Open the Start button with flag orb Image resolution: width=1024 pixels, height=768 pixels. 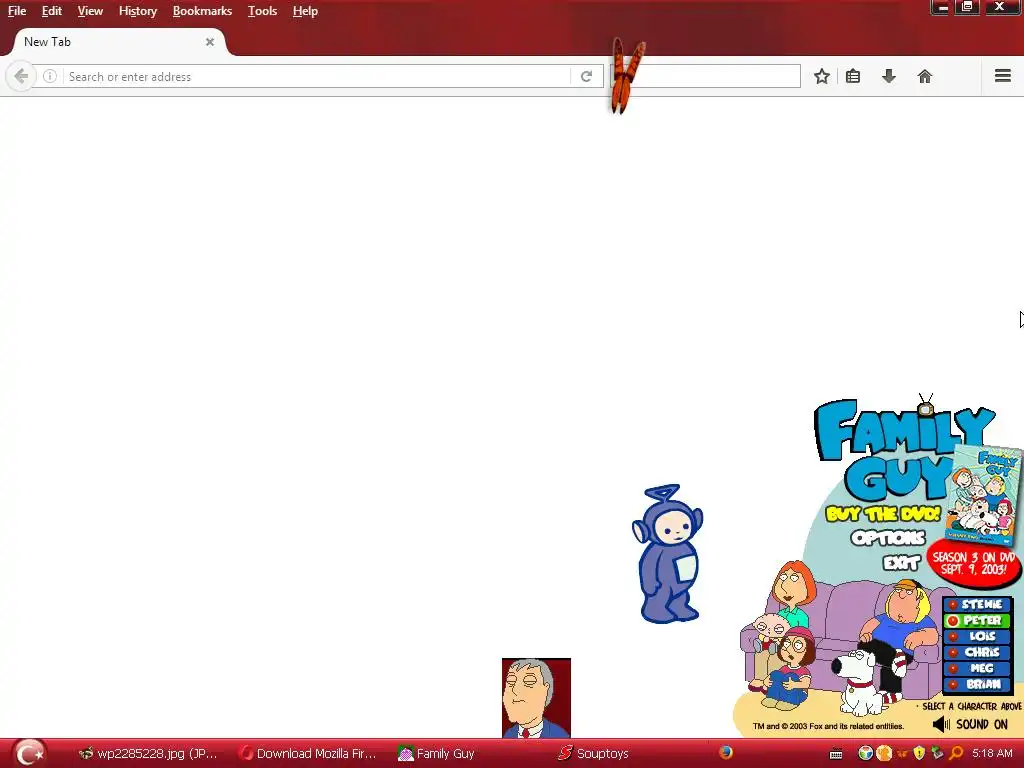coord(29,753)
